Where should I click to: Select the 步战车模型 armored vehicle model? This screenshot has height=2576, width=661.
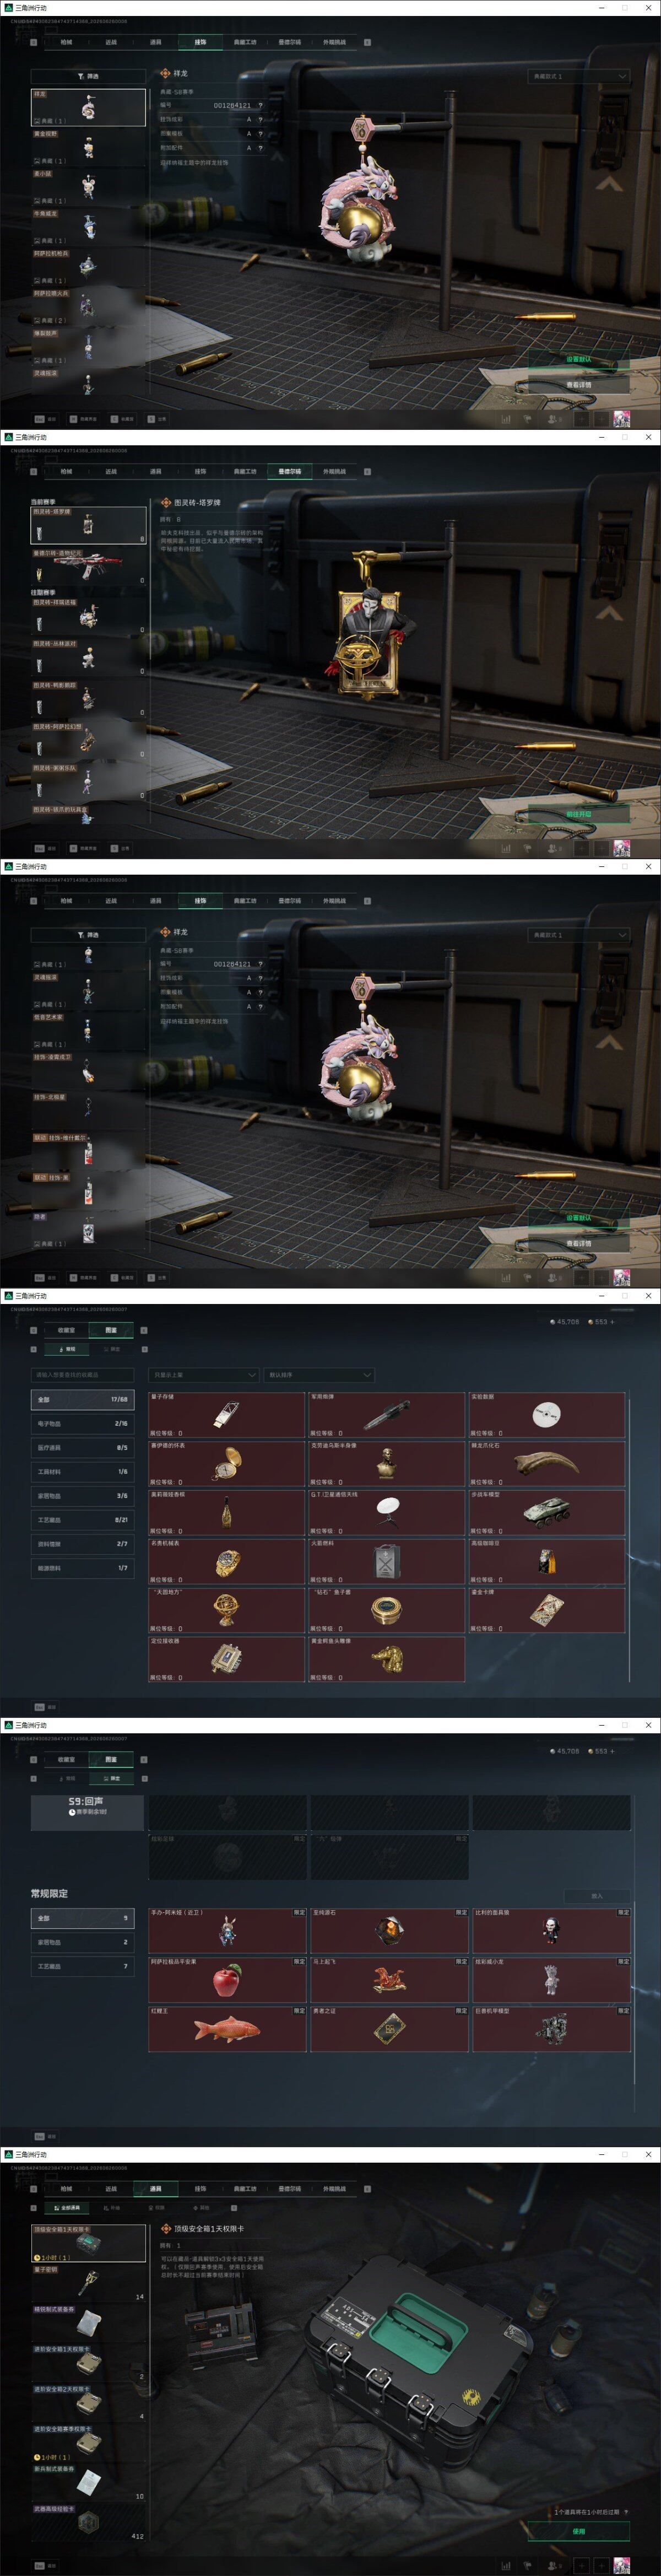pos(547,1513)
